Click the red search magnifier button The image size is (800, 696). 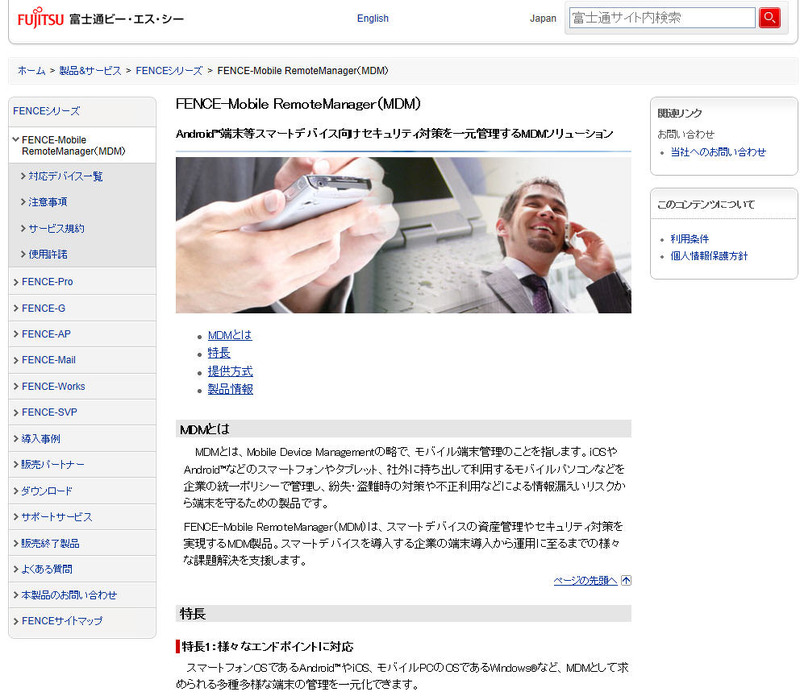tap(769, 18)
